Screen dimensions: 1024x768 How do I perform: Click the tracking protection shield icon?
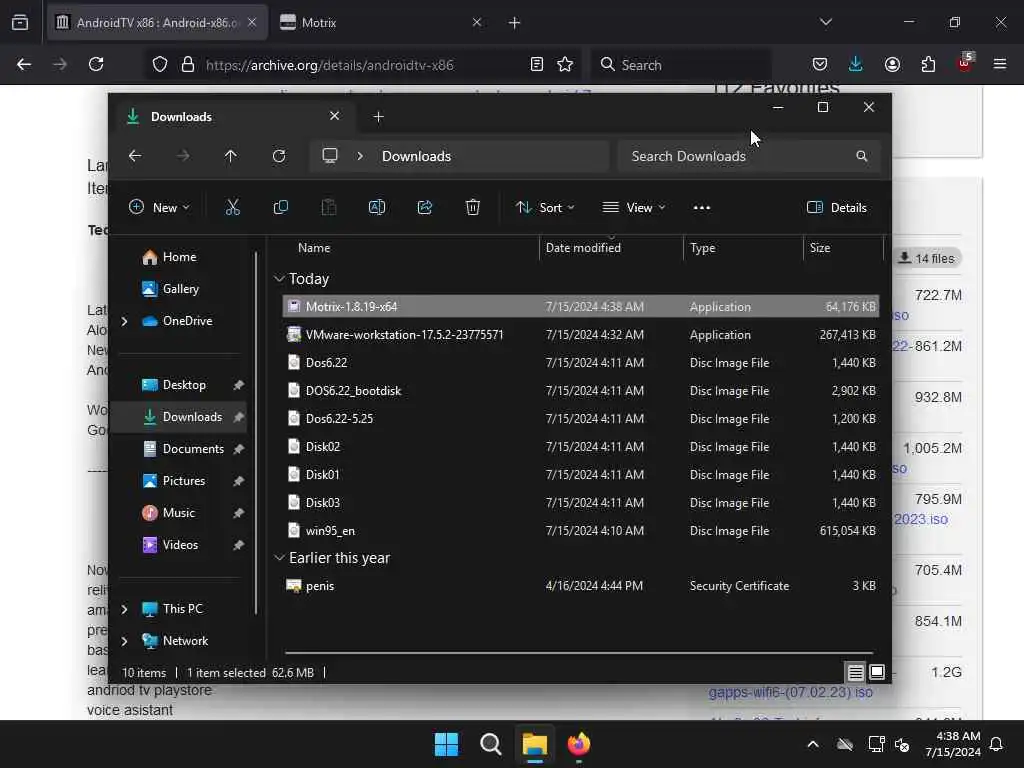click(x=160, y=64)
